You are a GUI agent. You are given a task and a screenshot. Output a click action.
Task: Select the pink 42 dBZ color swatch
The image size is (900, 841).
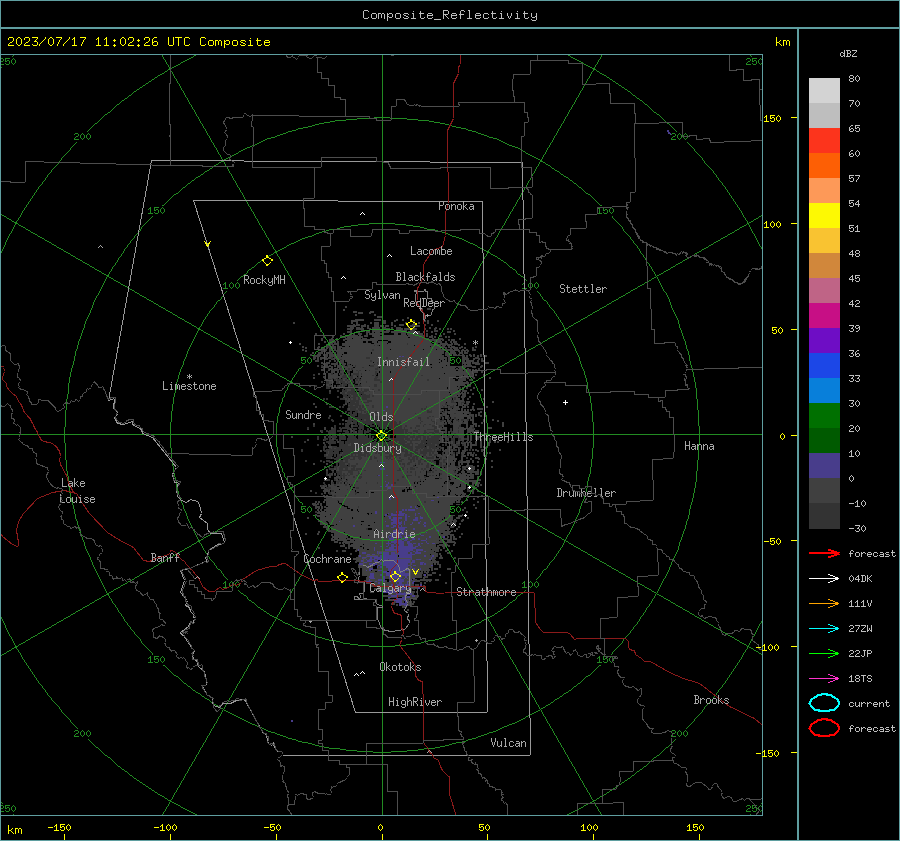click(x=824, y=290)
